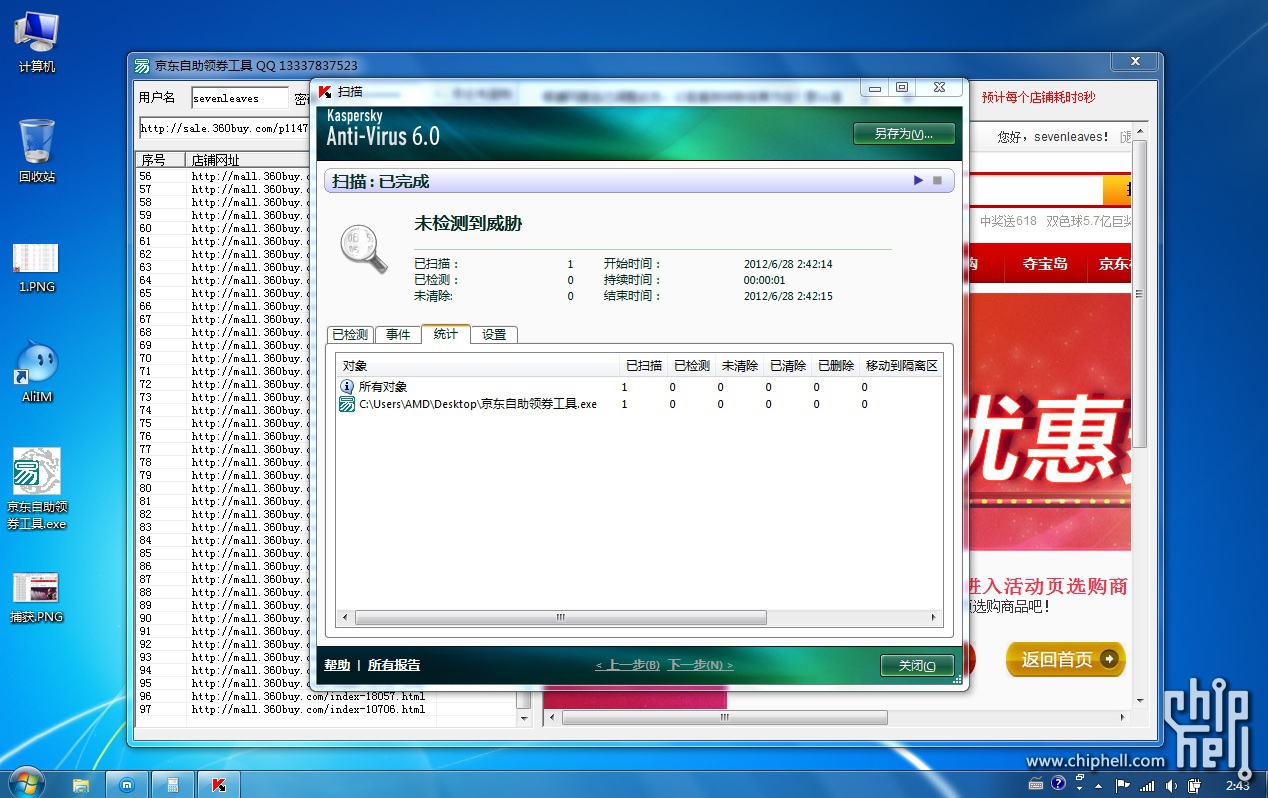
Task: Click the stop scan square button
Action: tap(937, 180)
